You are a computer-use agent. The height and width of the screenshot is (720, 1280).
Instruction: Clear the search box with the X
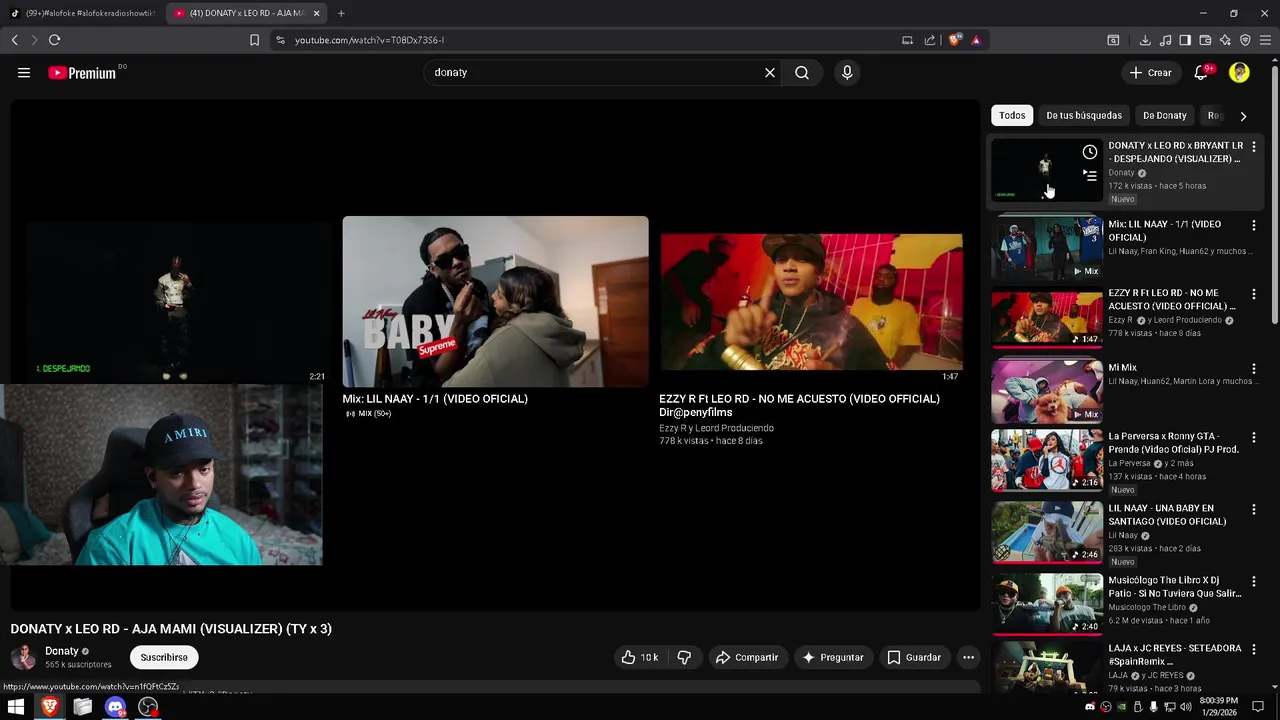[770, 72]
